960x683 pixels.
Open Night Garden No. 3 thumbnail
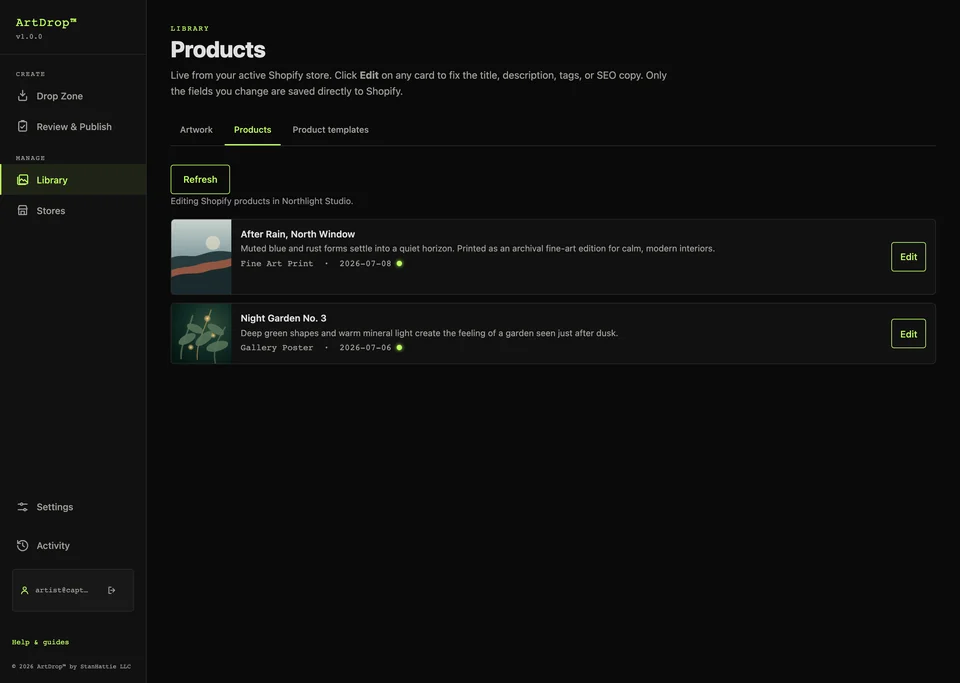pyautogui.click(x=201, y=334)
